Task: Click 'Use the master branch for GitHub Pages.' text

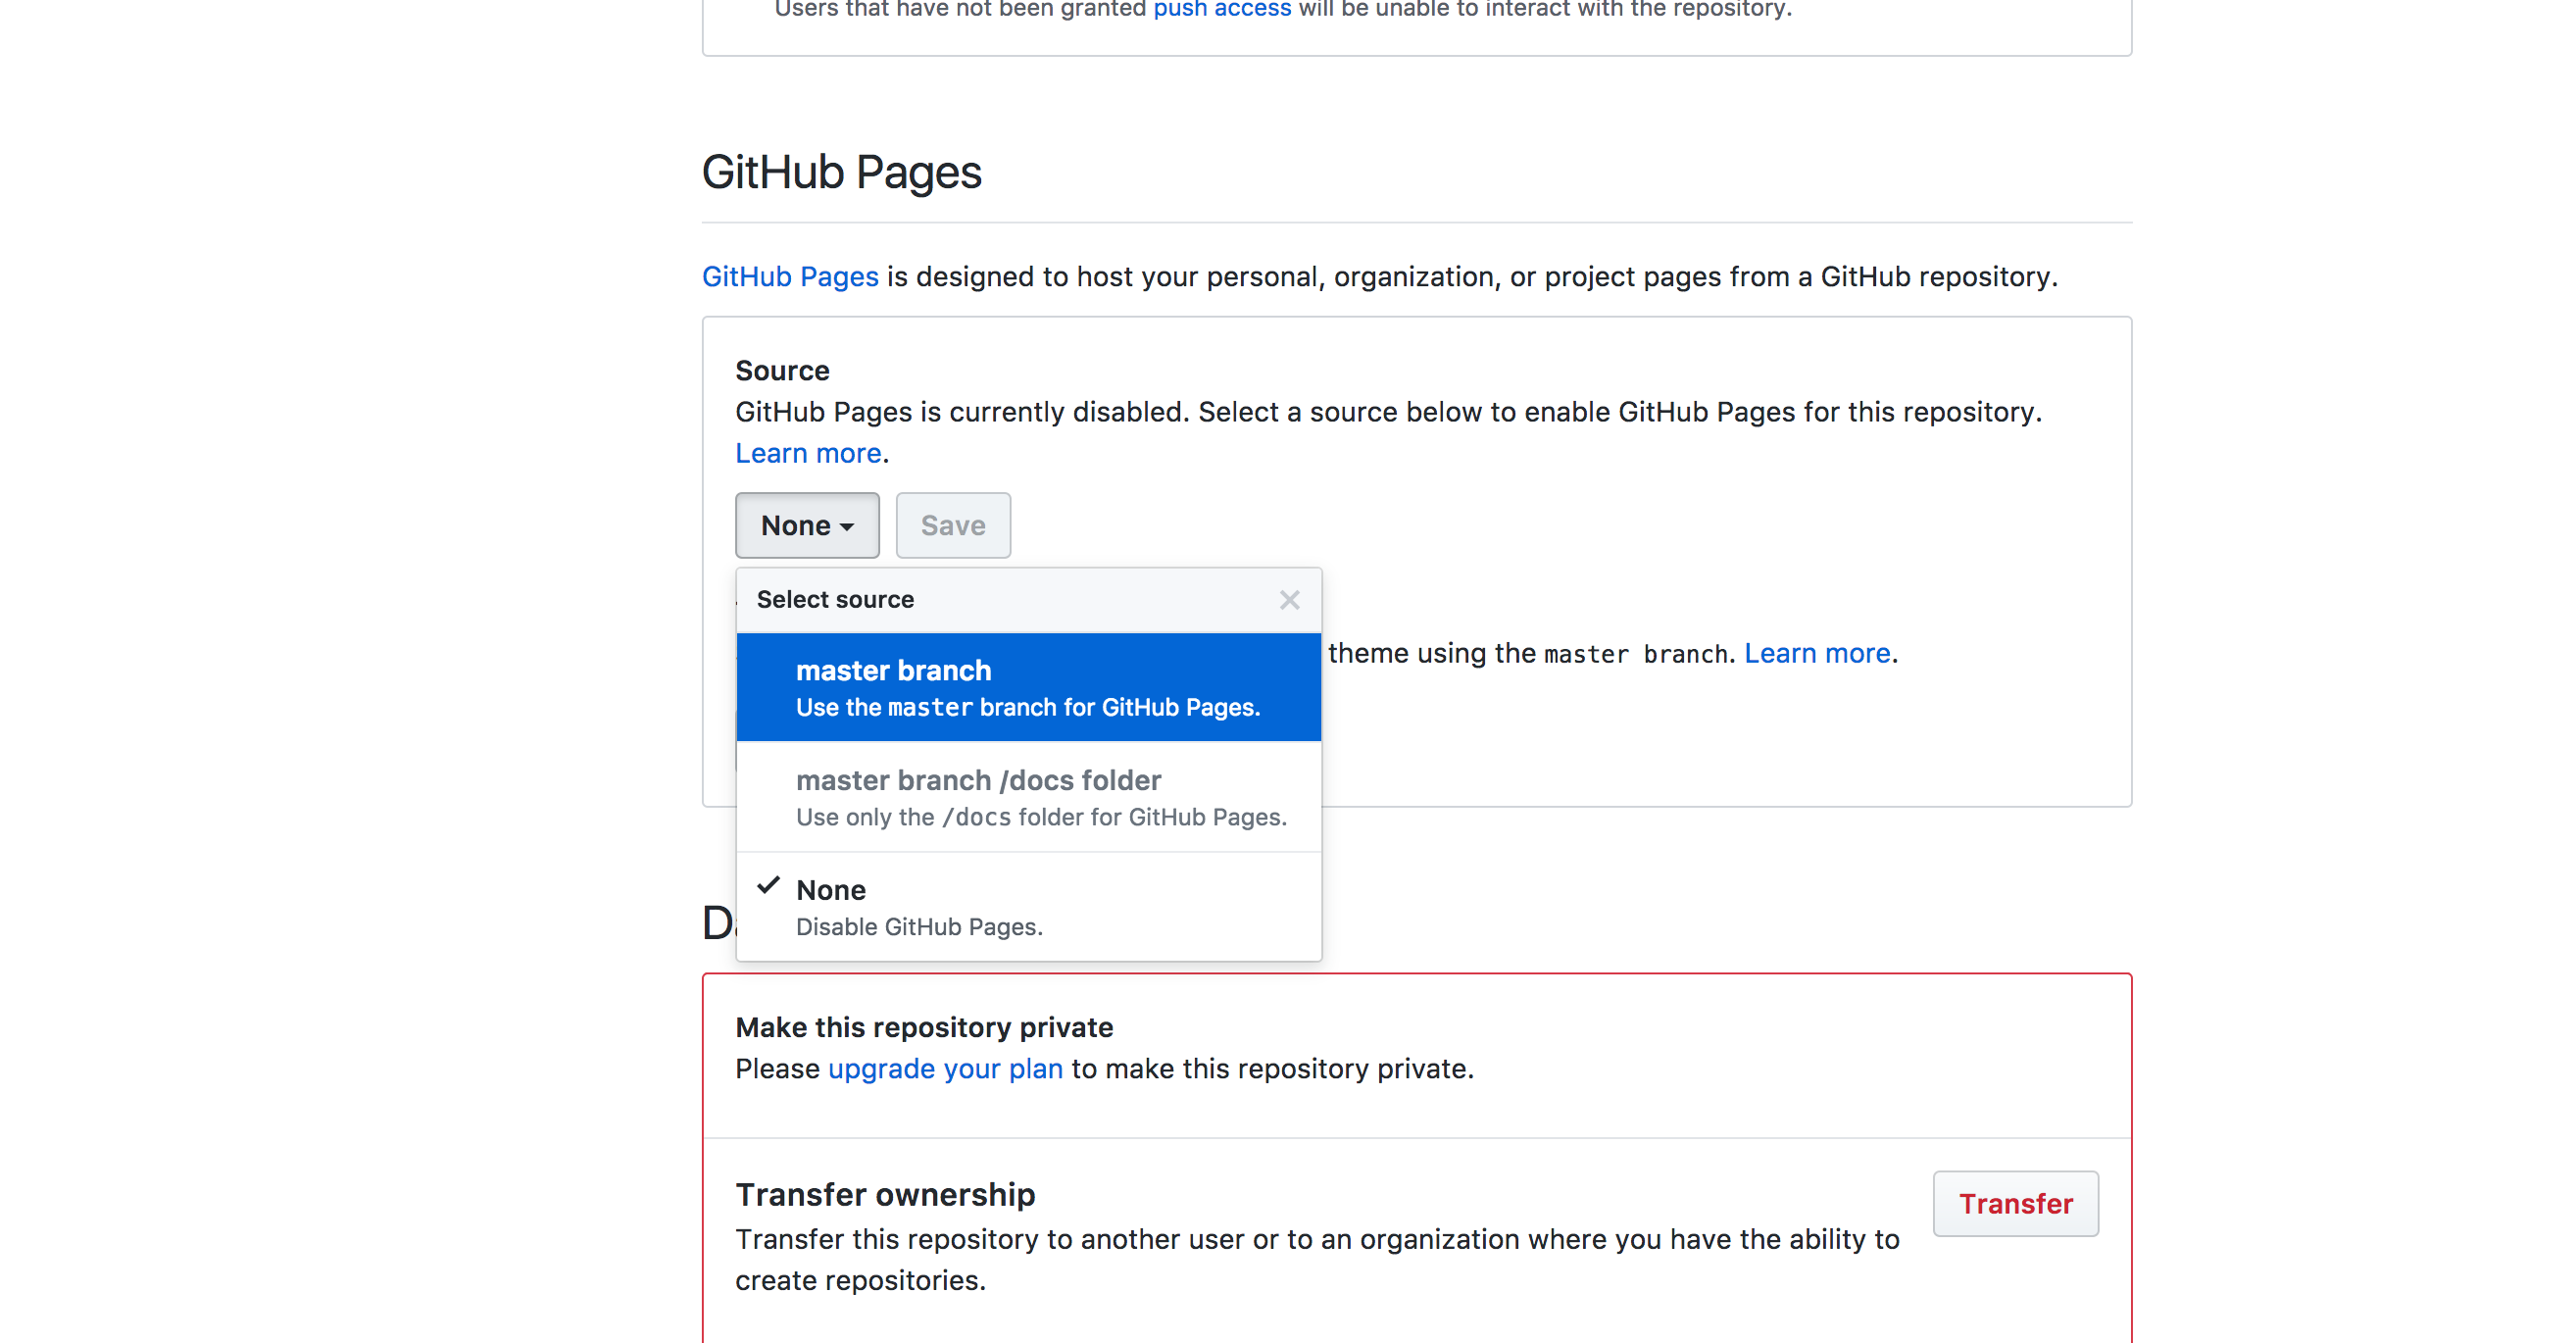Action: coord(1028,708)
